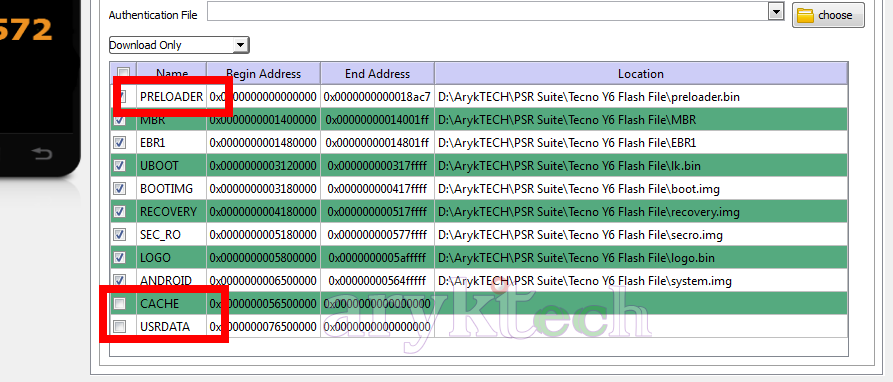Click end address 0x000000000577ffff

coord(377,235)
